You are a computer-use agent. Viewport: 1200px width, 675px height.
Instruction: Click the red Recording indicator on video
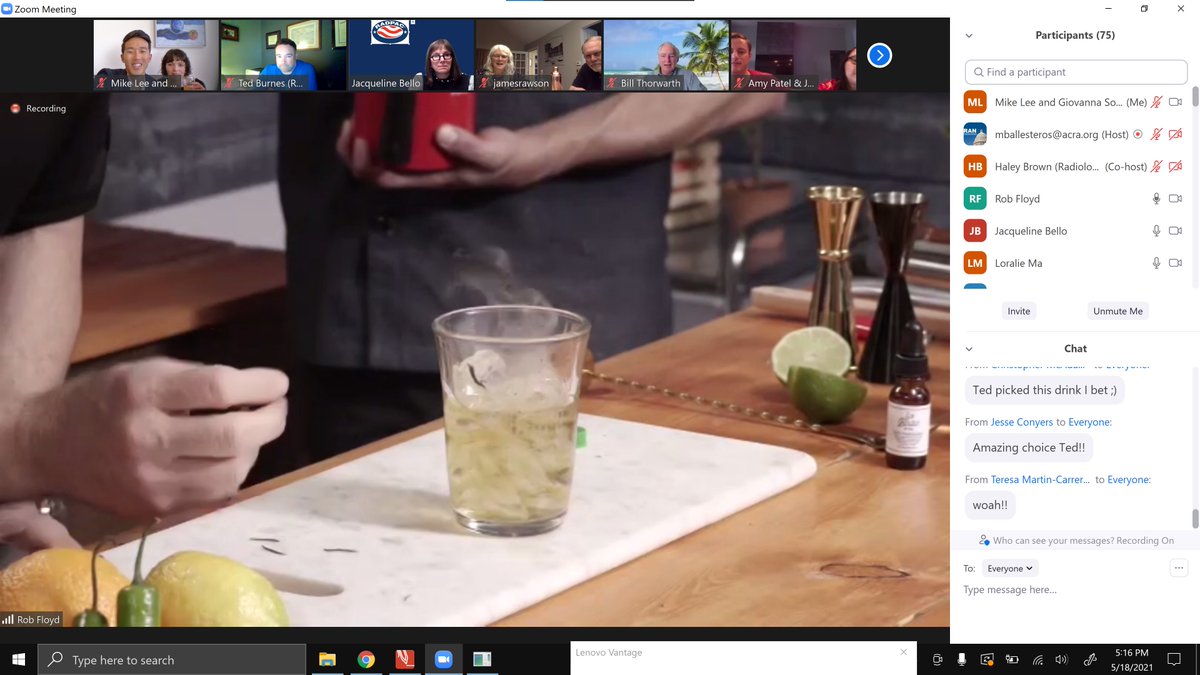tap(38, 108)
